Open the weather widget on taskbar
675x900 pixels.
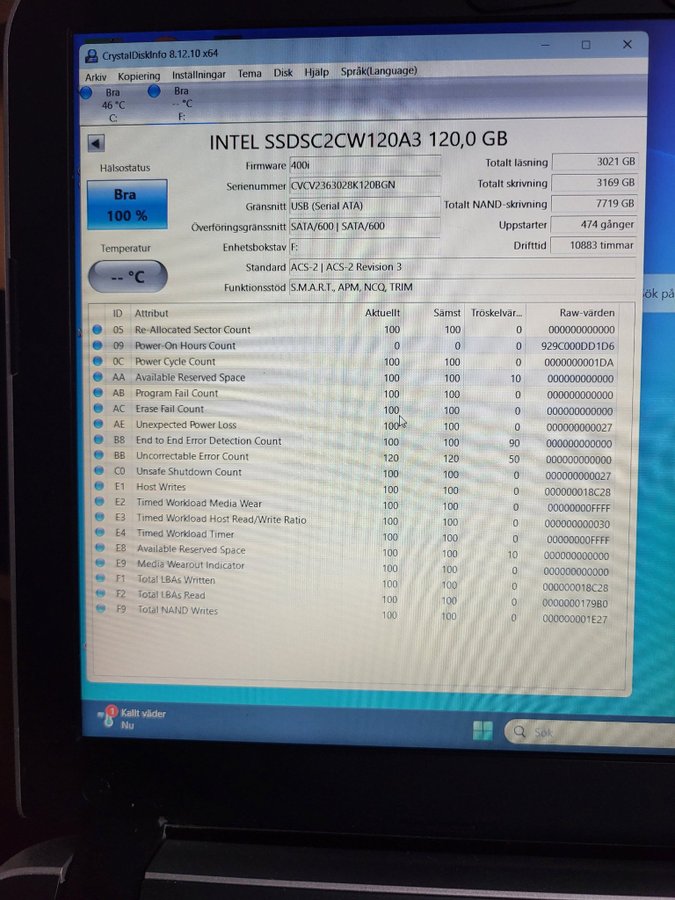[130, 719]
